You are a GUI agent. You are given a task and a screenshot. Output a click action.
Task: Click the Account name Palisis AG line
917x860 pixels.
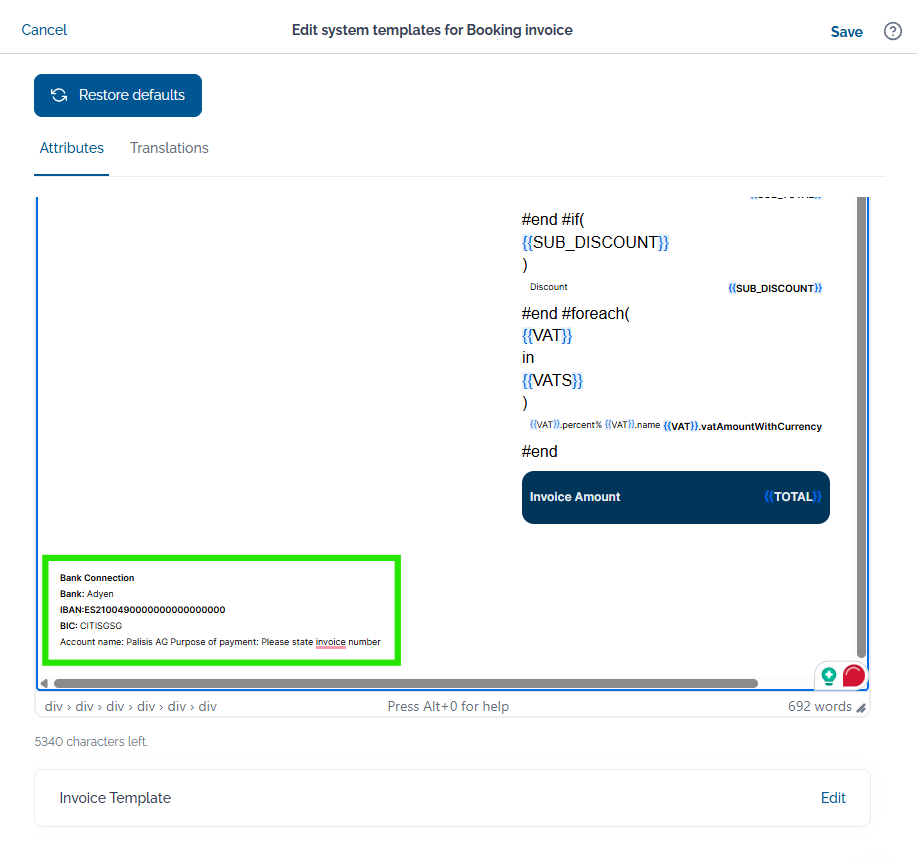pos(220,642)
